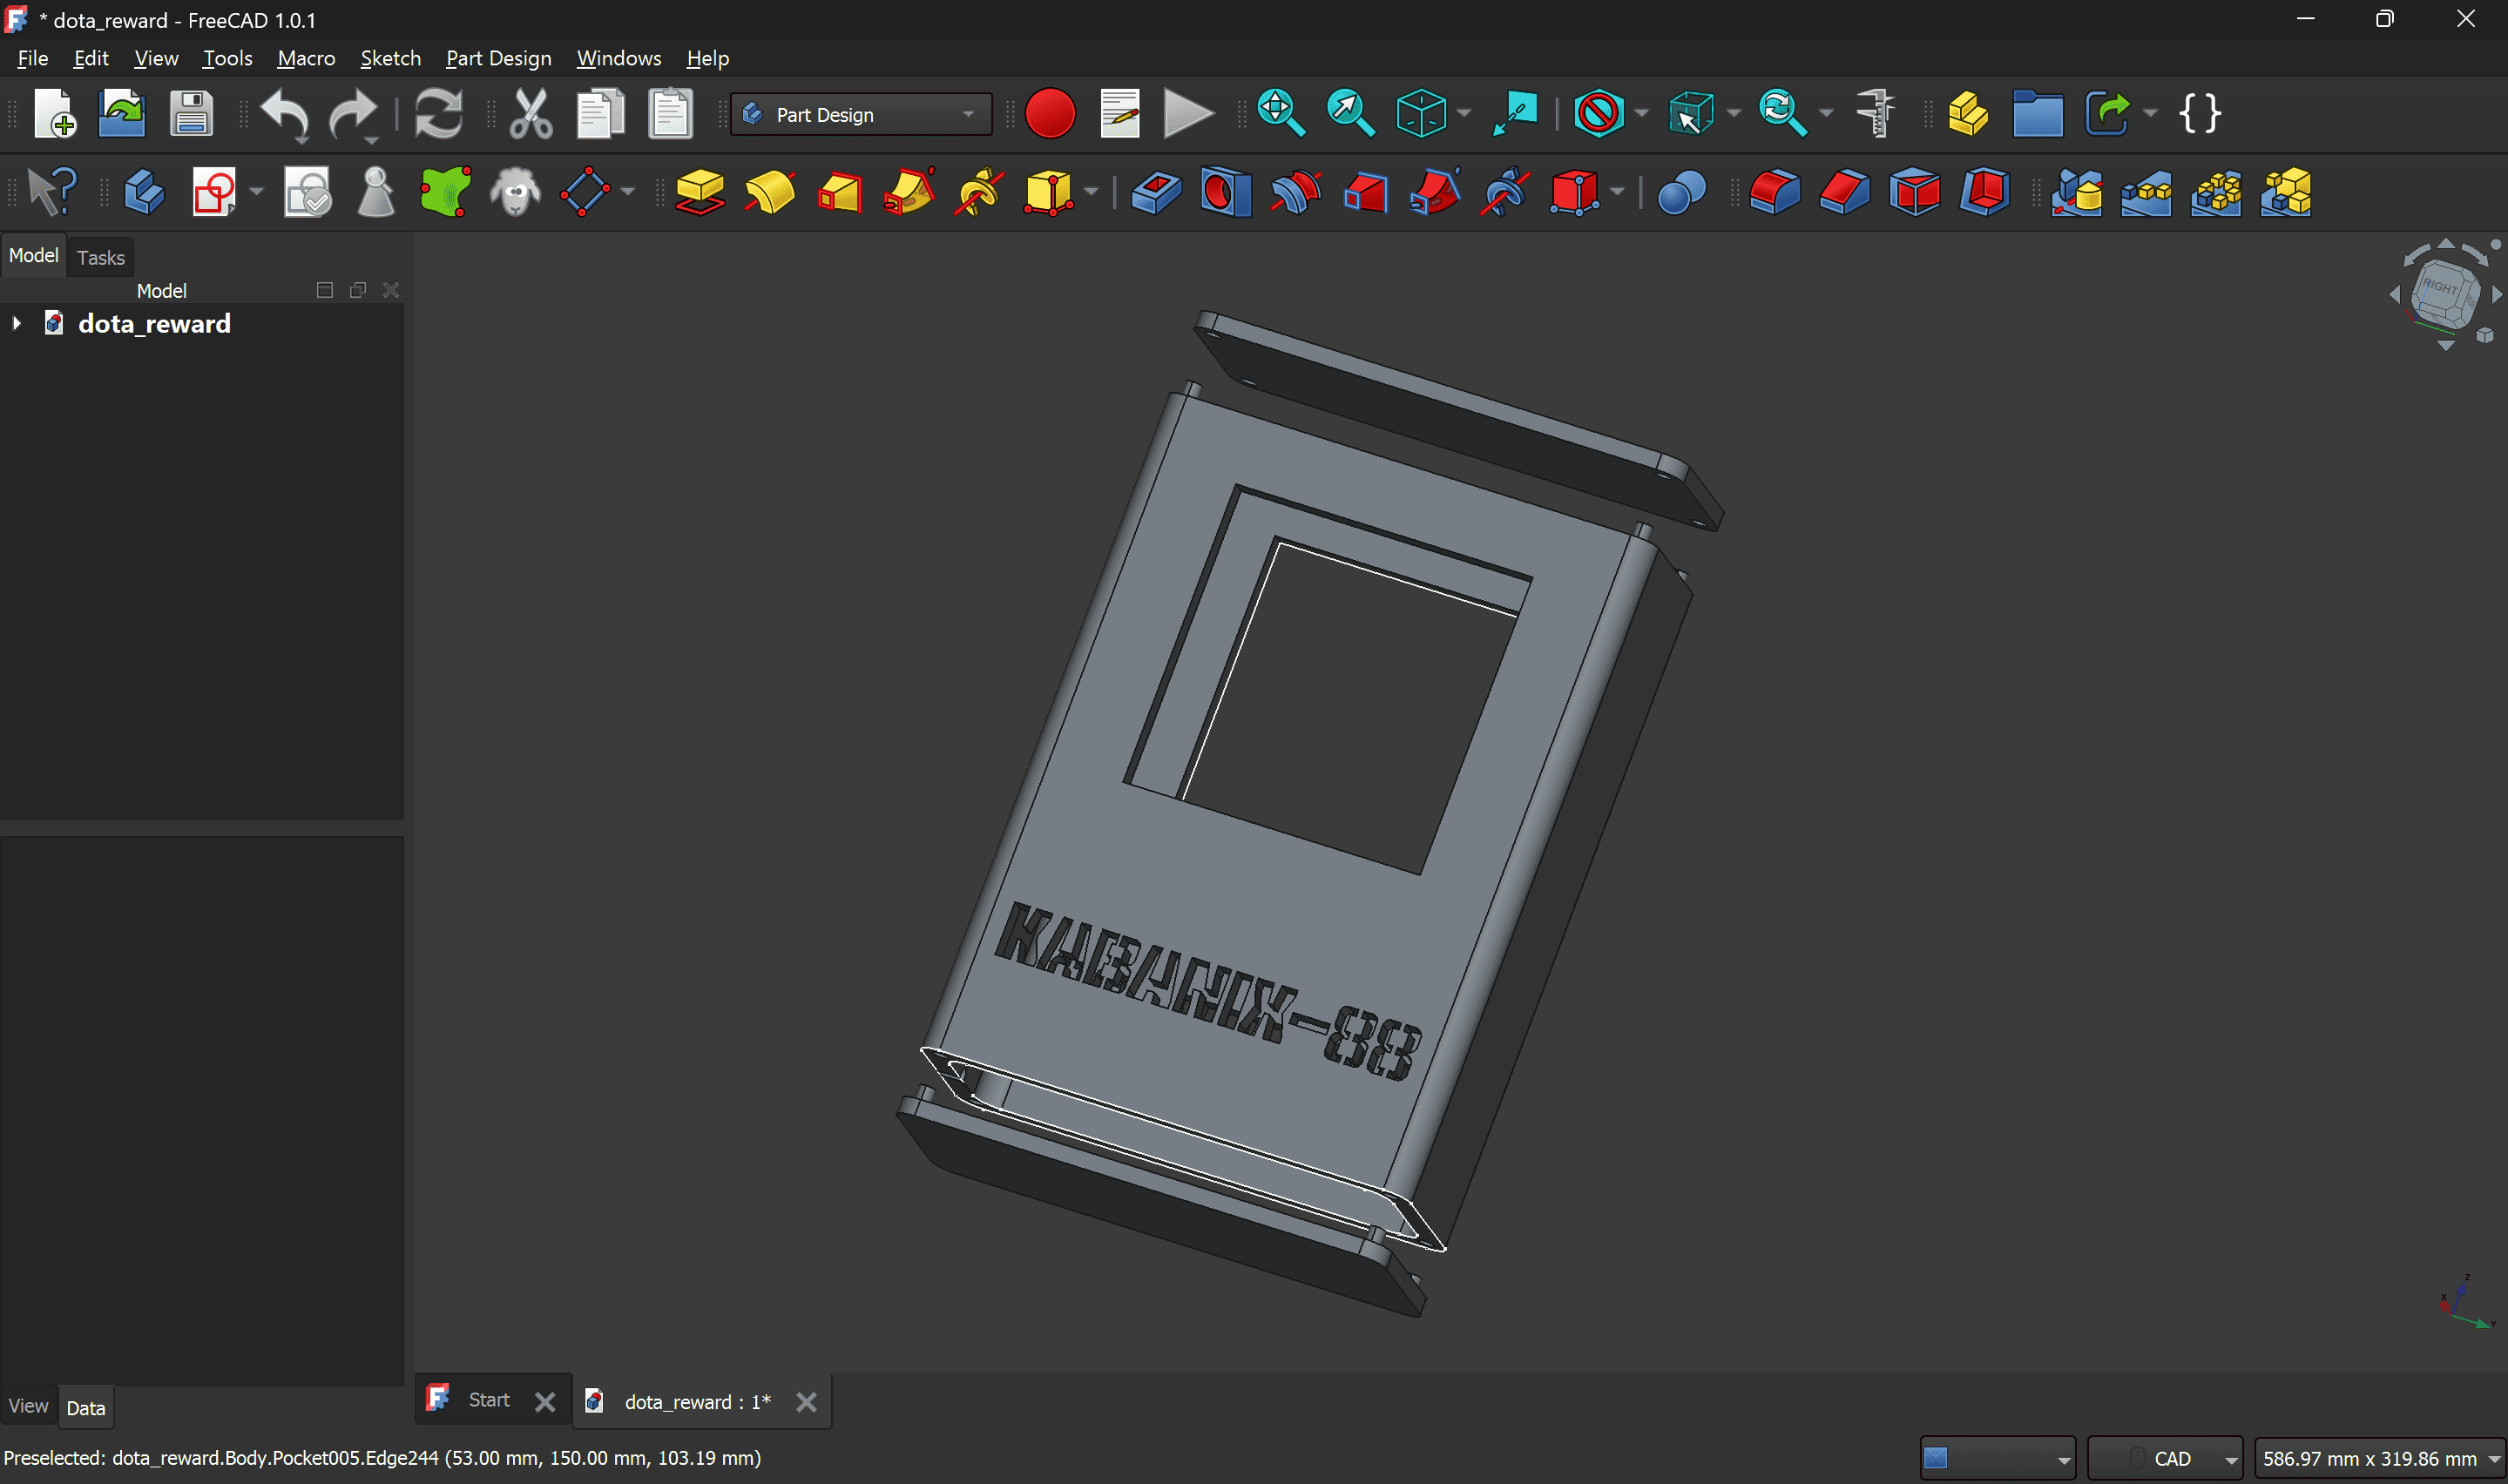Select the Additive Loft tool
The height and width of the screenshot is (1484, 2508).
[840, 192]
